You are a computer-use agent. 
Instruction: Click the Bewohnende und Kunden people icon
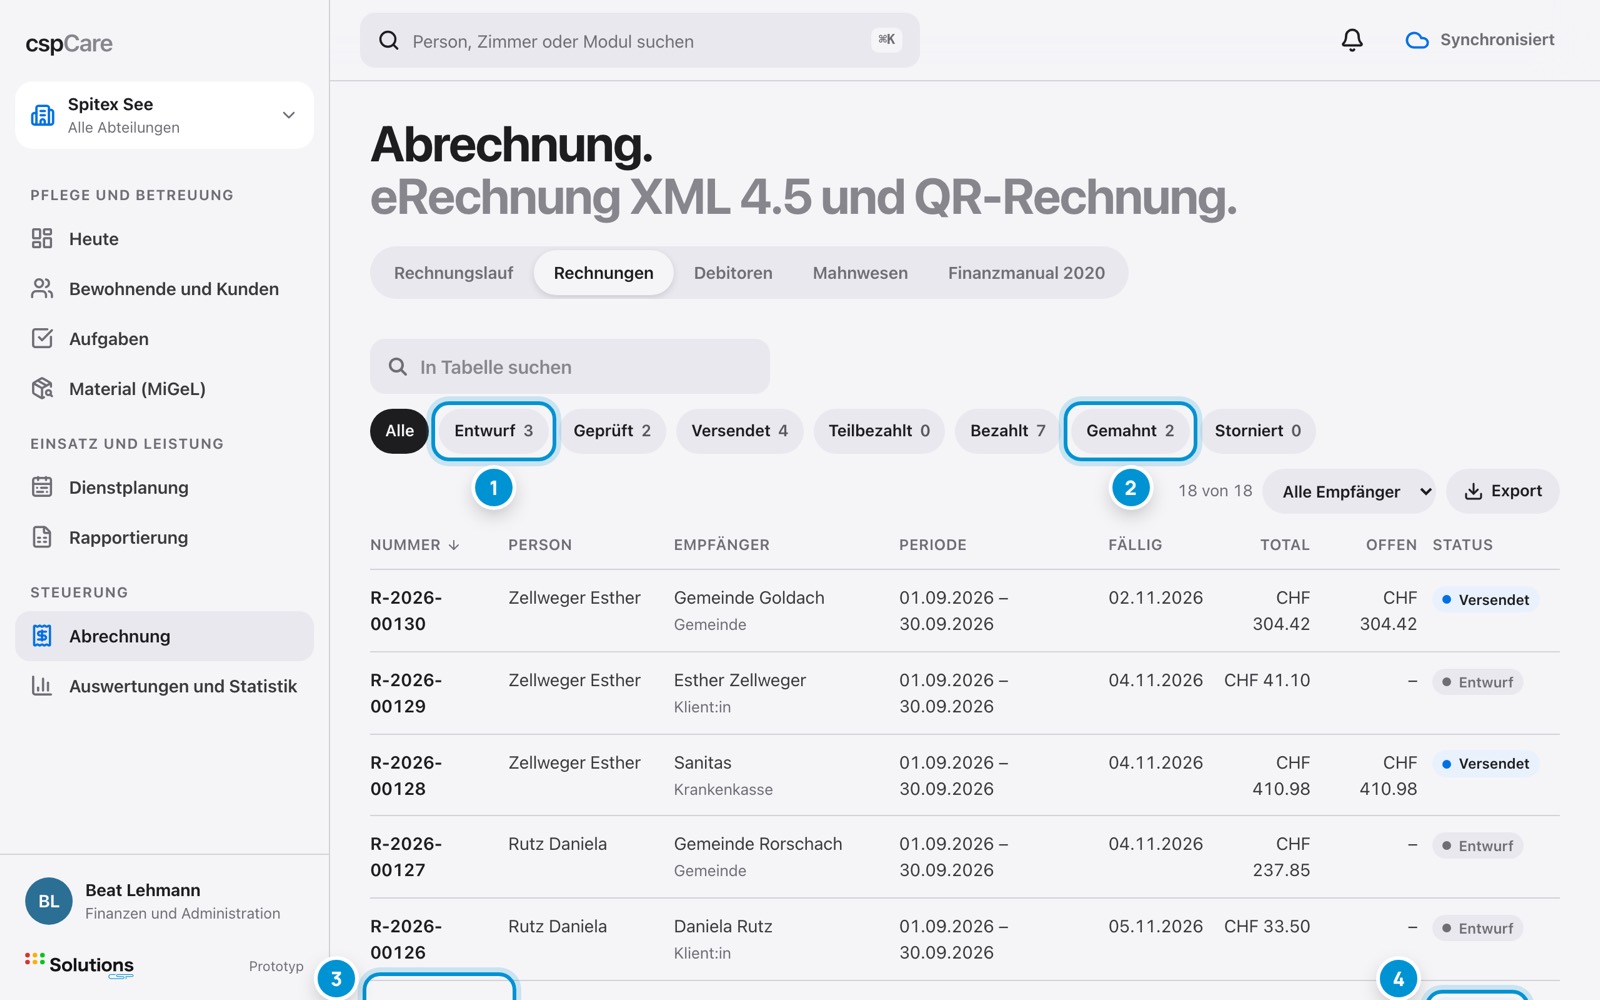[x=42, y=288]
